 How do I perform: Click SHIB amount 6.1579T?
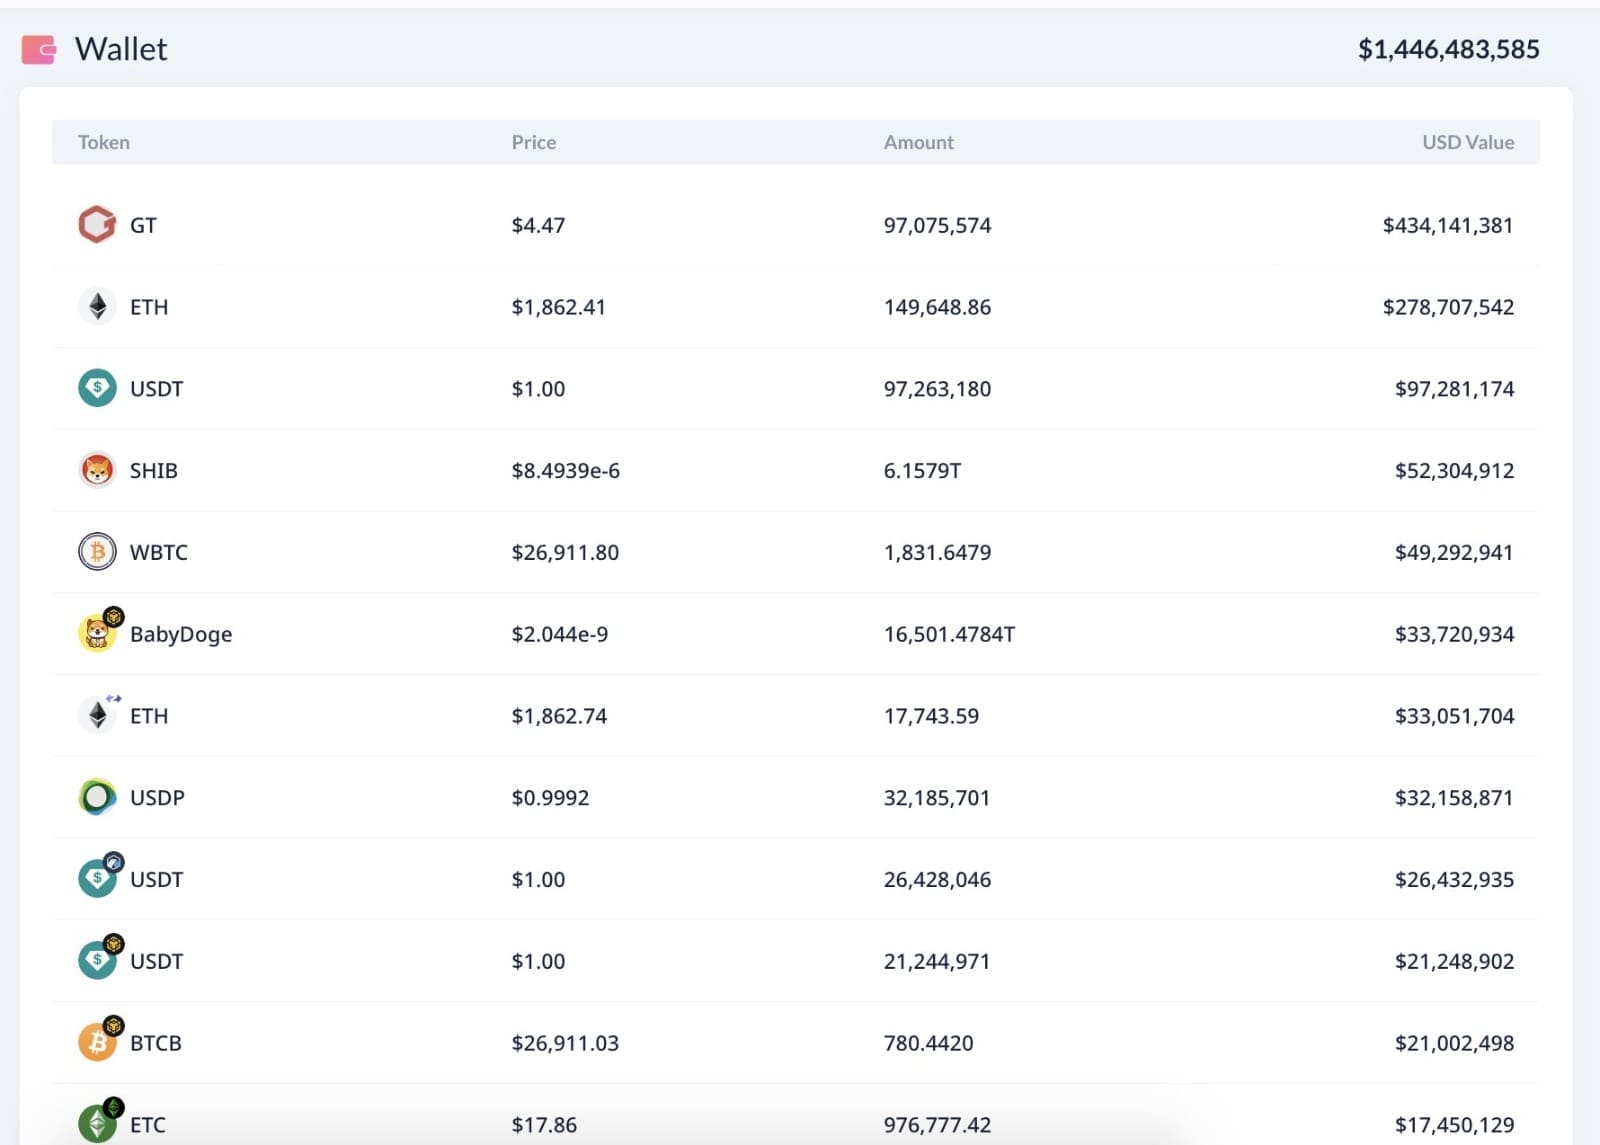point(922,470)
